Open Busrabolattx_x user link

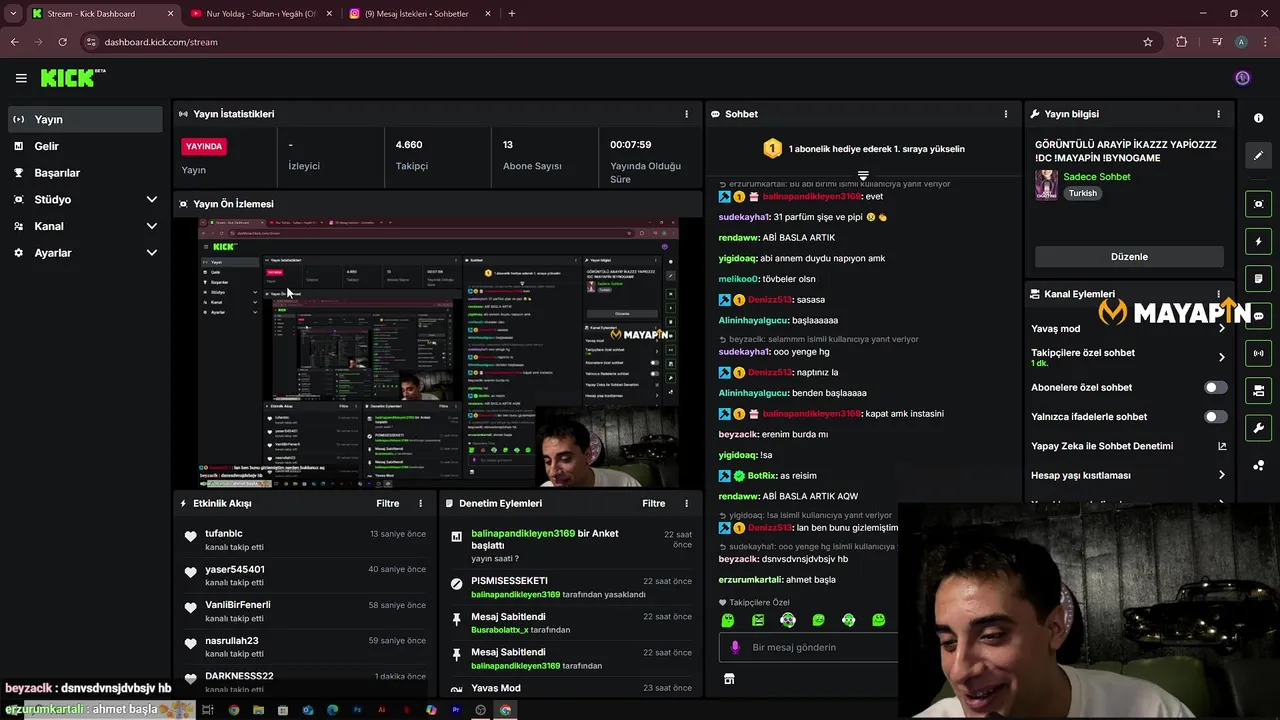pyautogui.click(x=499, y=630)
